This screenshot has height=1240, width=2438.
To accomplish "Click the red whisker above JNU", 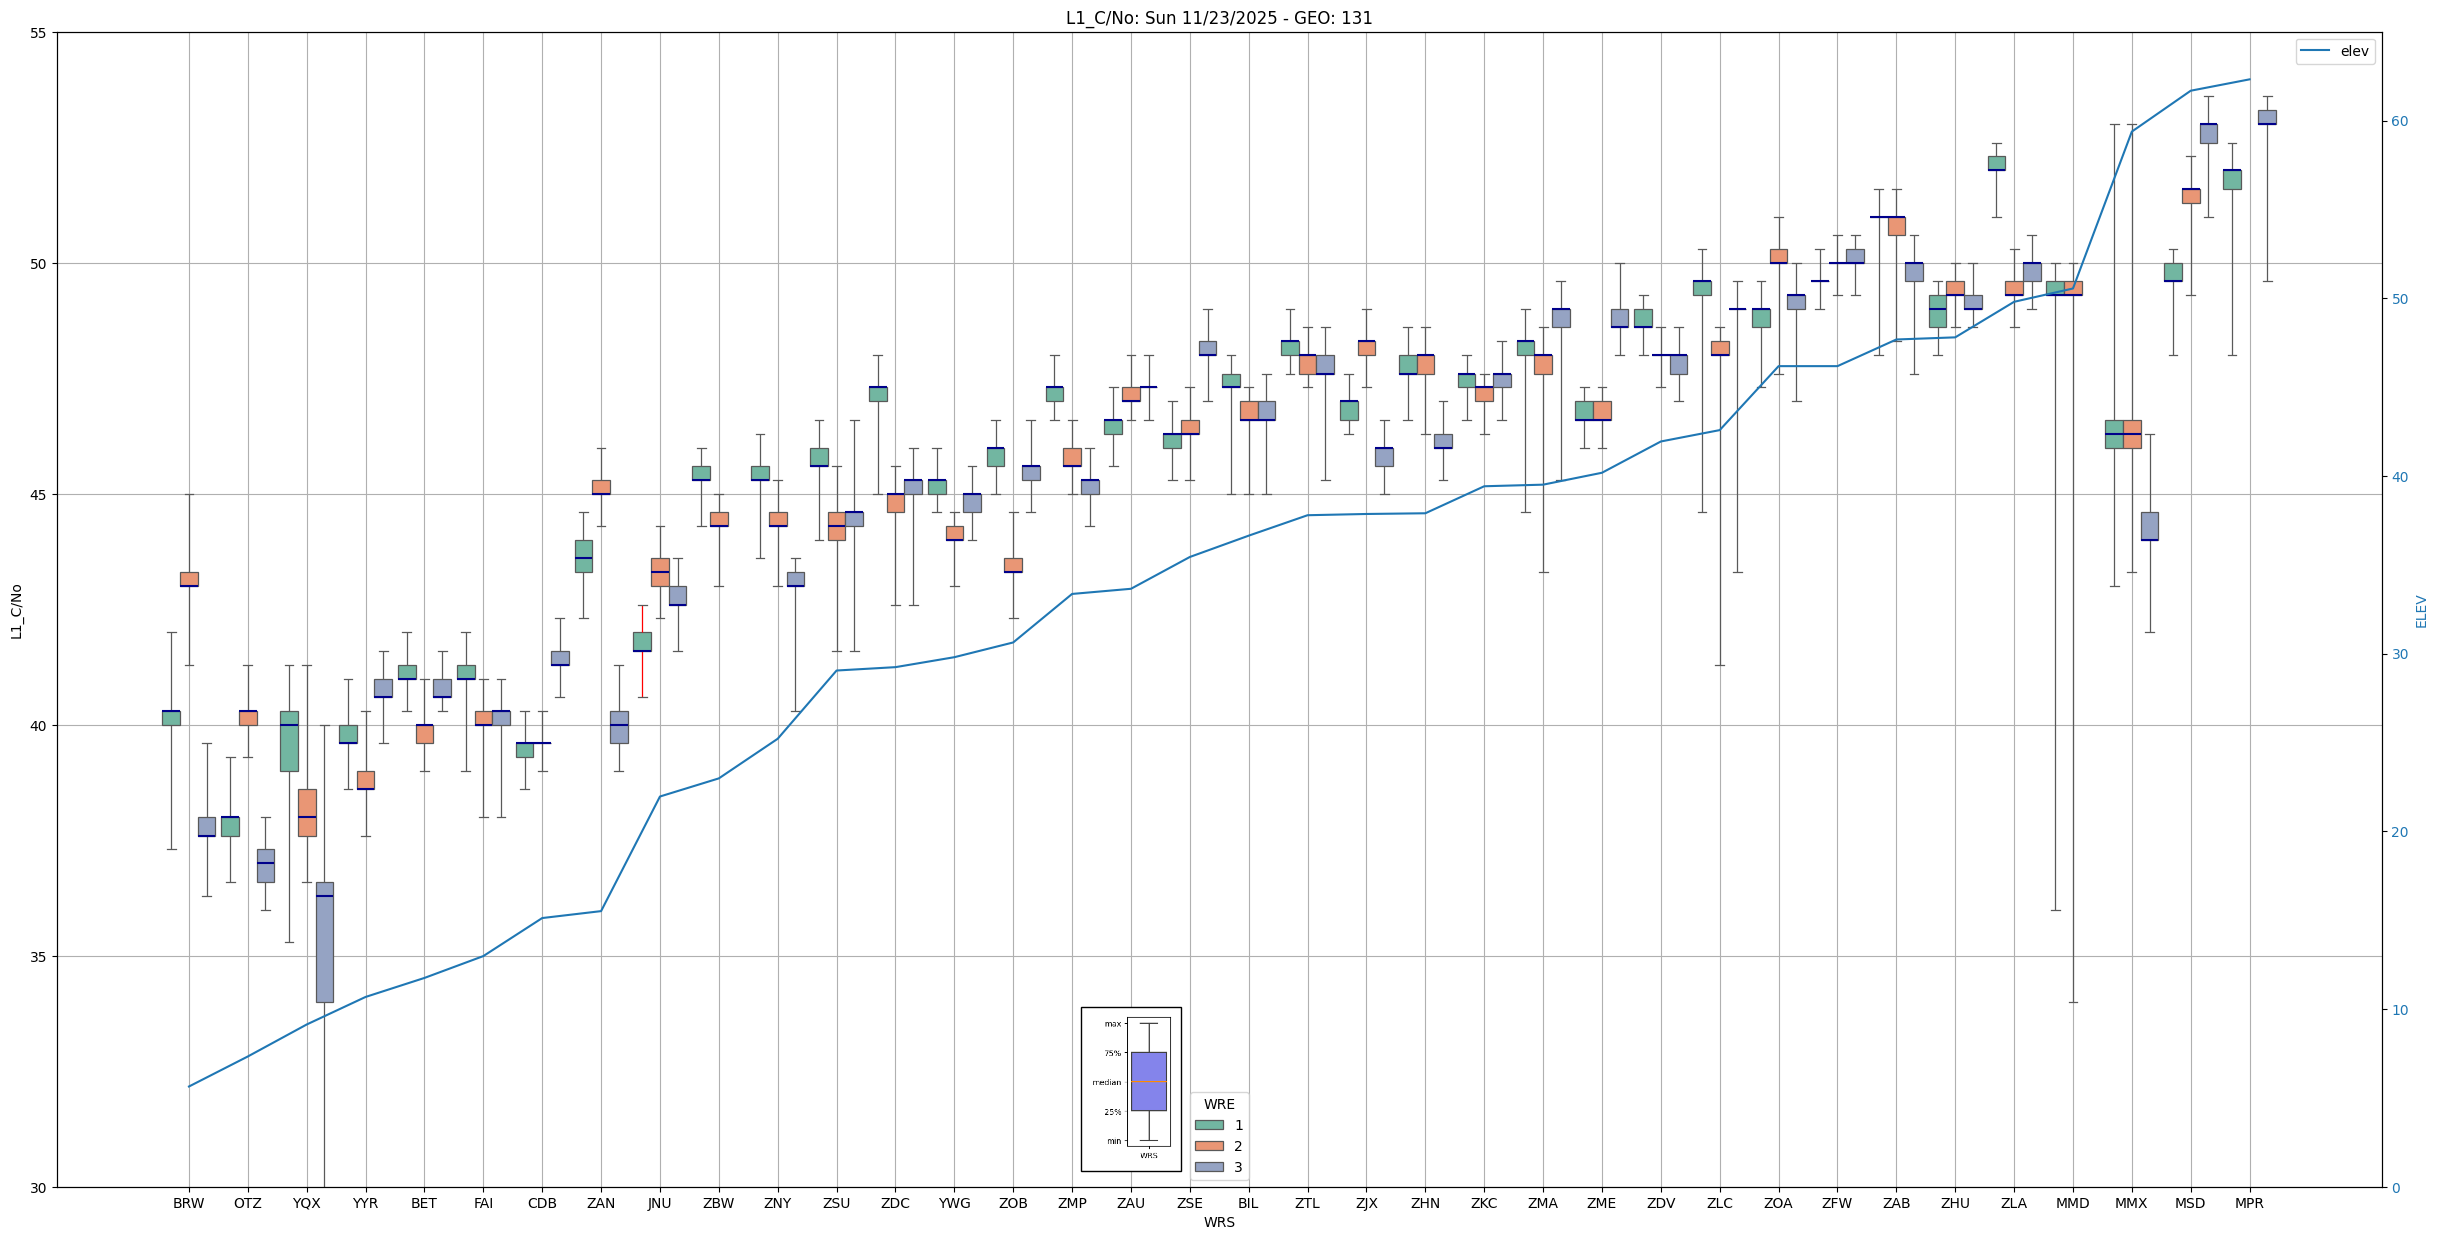I will click(642, 618).
